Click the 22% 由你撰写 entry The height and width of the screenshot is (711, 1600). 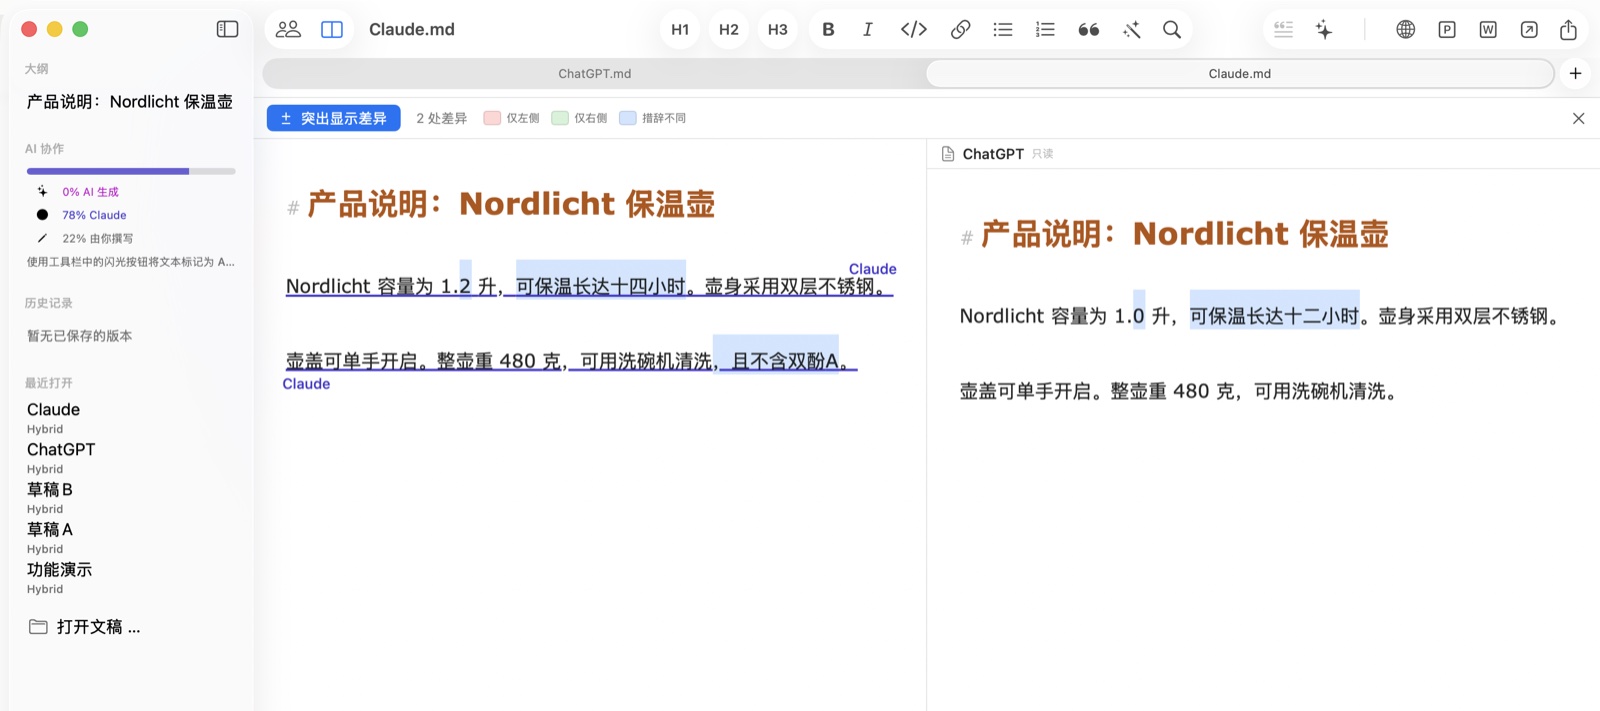point(97,238)
